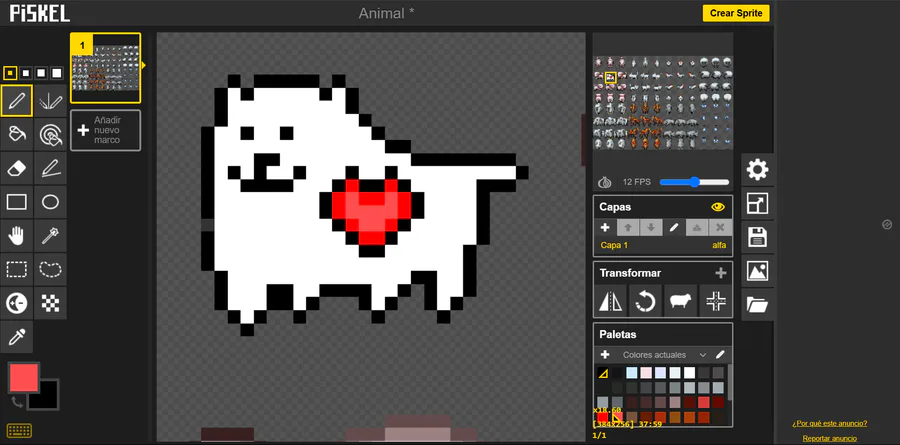
Task: Edit current palette pencil icon
Action: [720, 354]
